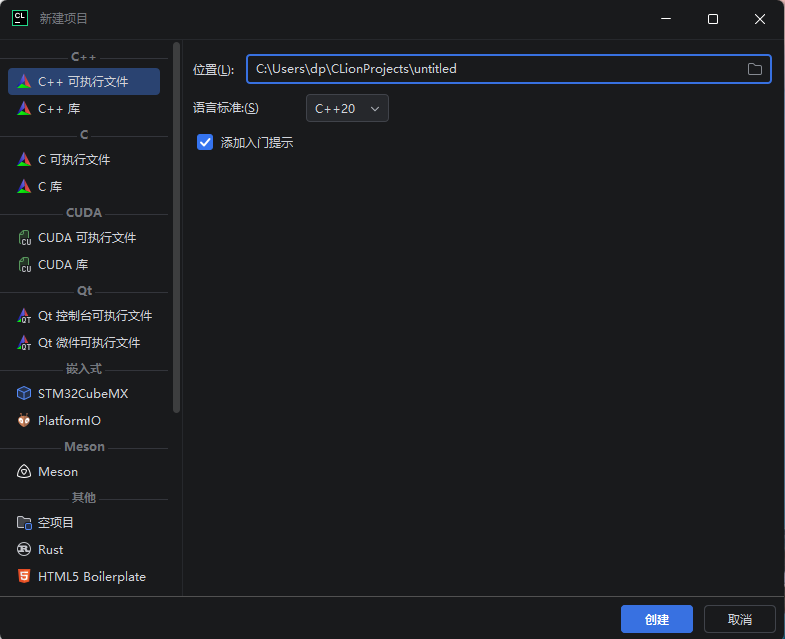Select the 'PlatformIO' list label
Viewport: 785px width, 639px height.
tap(69, 421)
